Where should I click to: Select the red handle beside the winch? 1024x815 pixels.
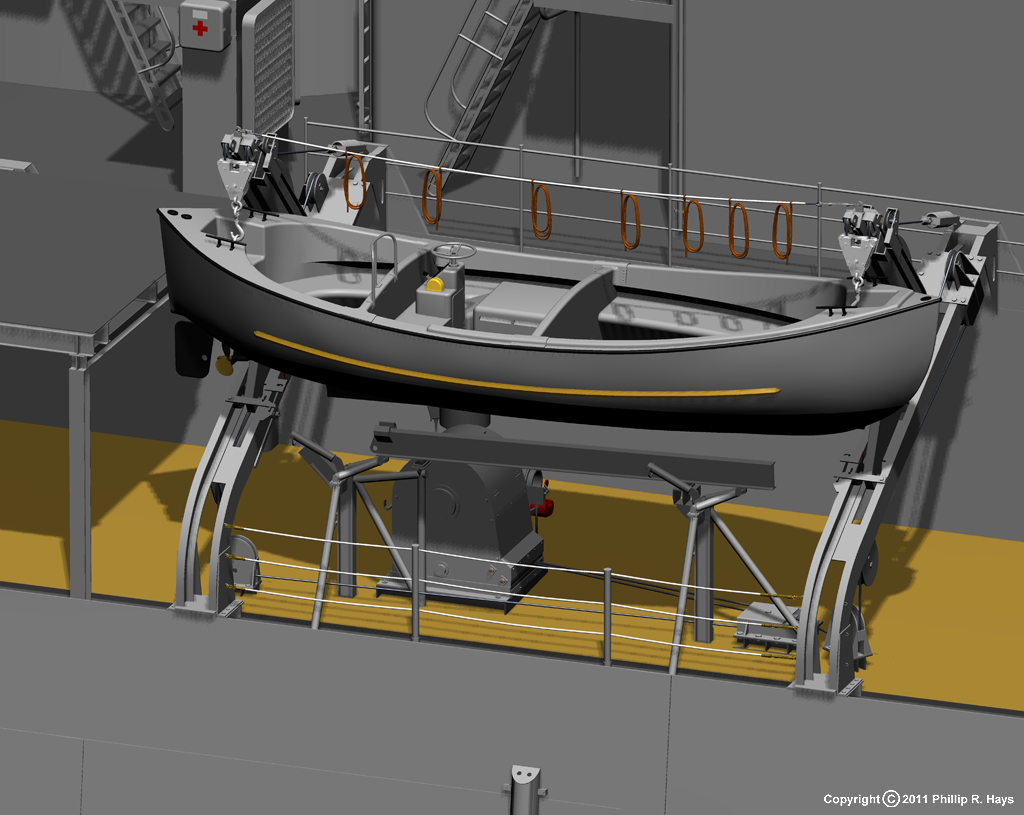tap(544, 505)
